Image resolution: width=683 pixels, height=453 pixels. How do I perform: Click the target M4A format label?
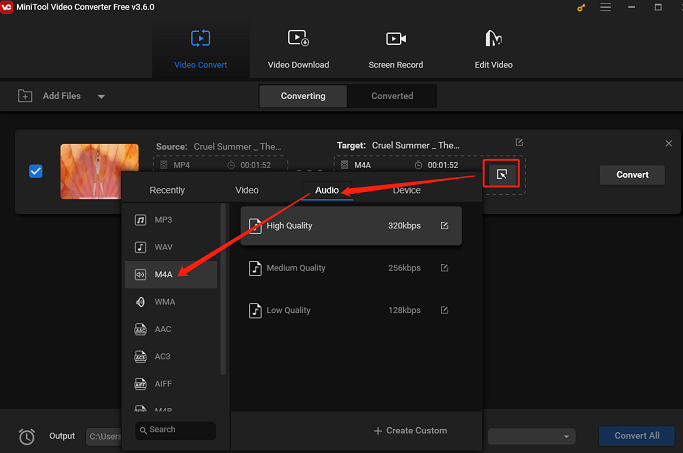coord(362,165)
